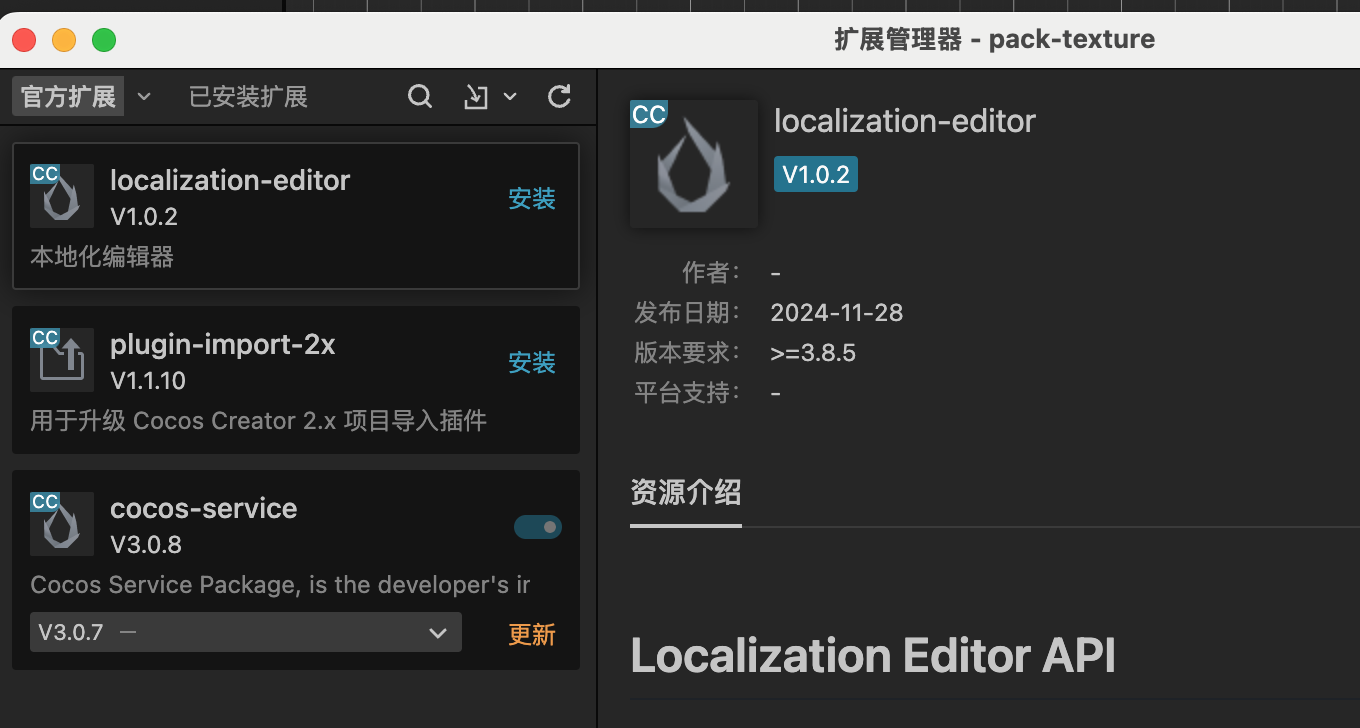Switch to the 已安装扩展 tab
1360x728 pixels.
point(248,97)
